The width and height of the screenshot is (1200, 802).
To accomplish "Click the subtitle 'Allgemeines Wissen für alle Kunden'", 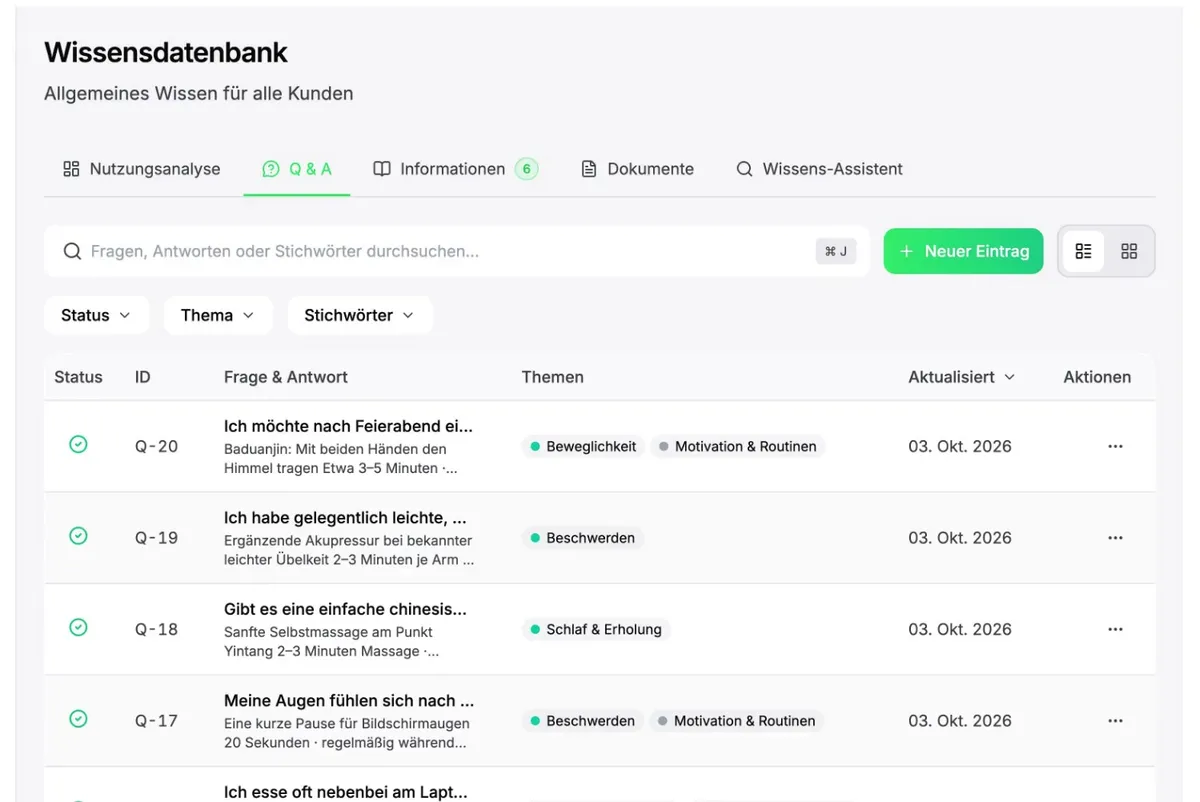I will 199,94.
